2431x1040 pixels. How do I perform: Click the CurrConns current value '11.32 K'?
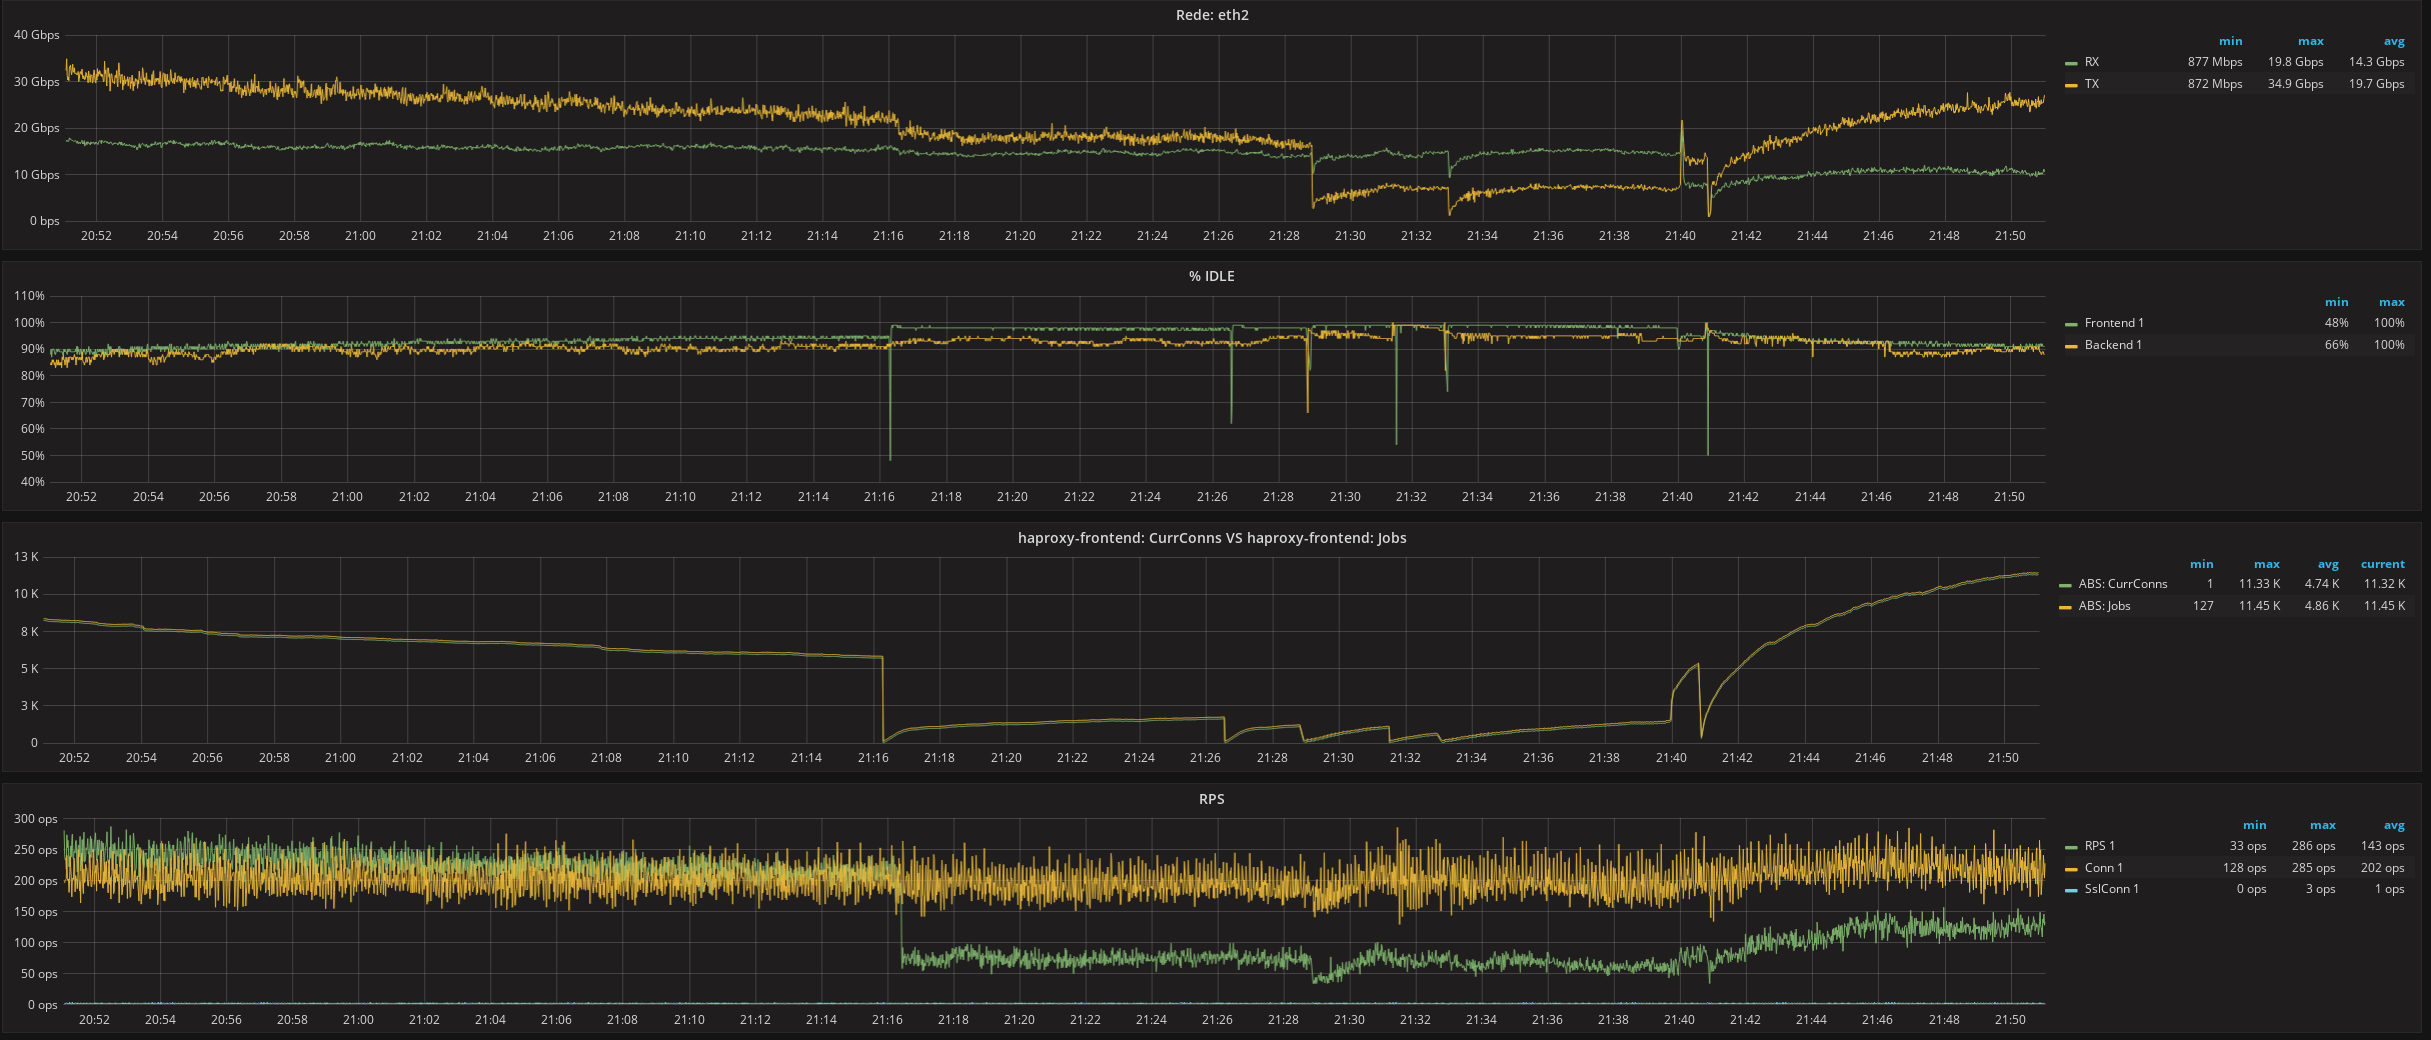2384,584
